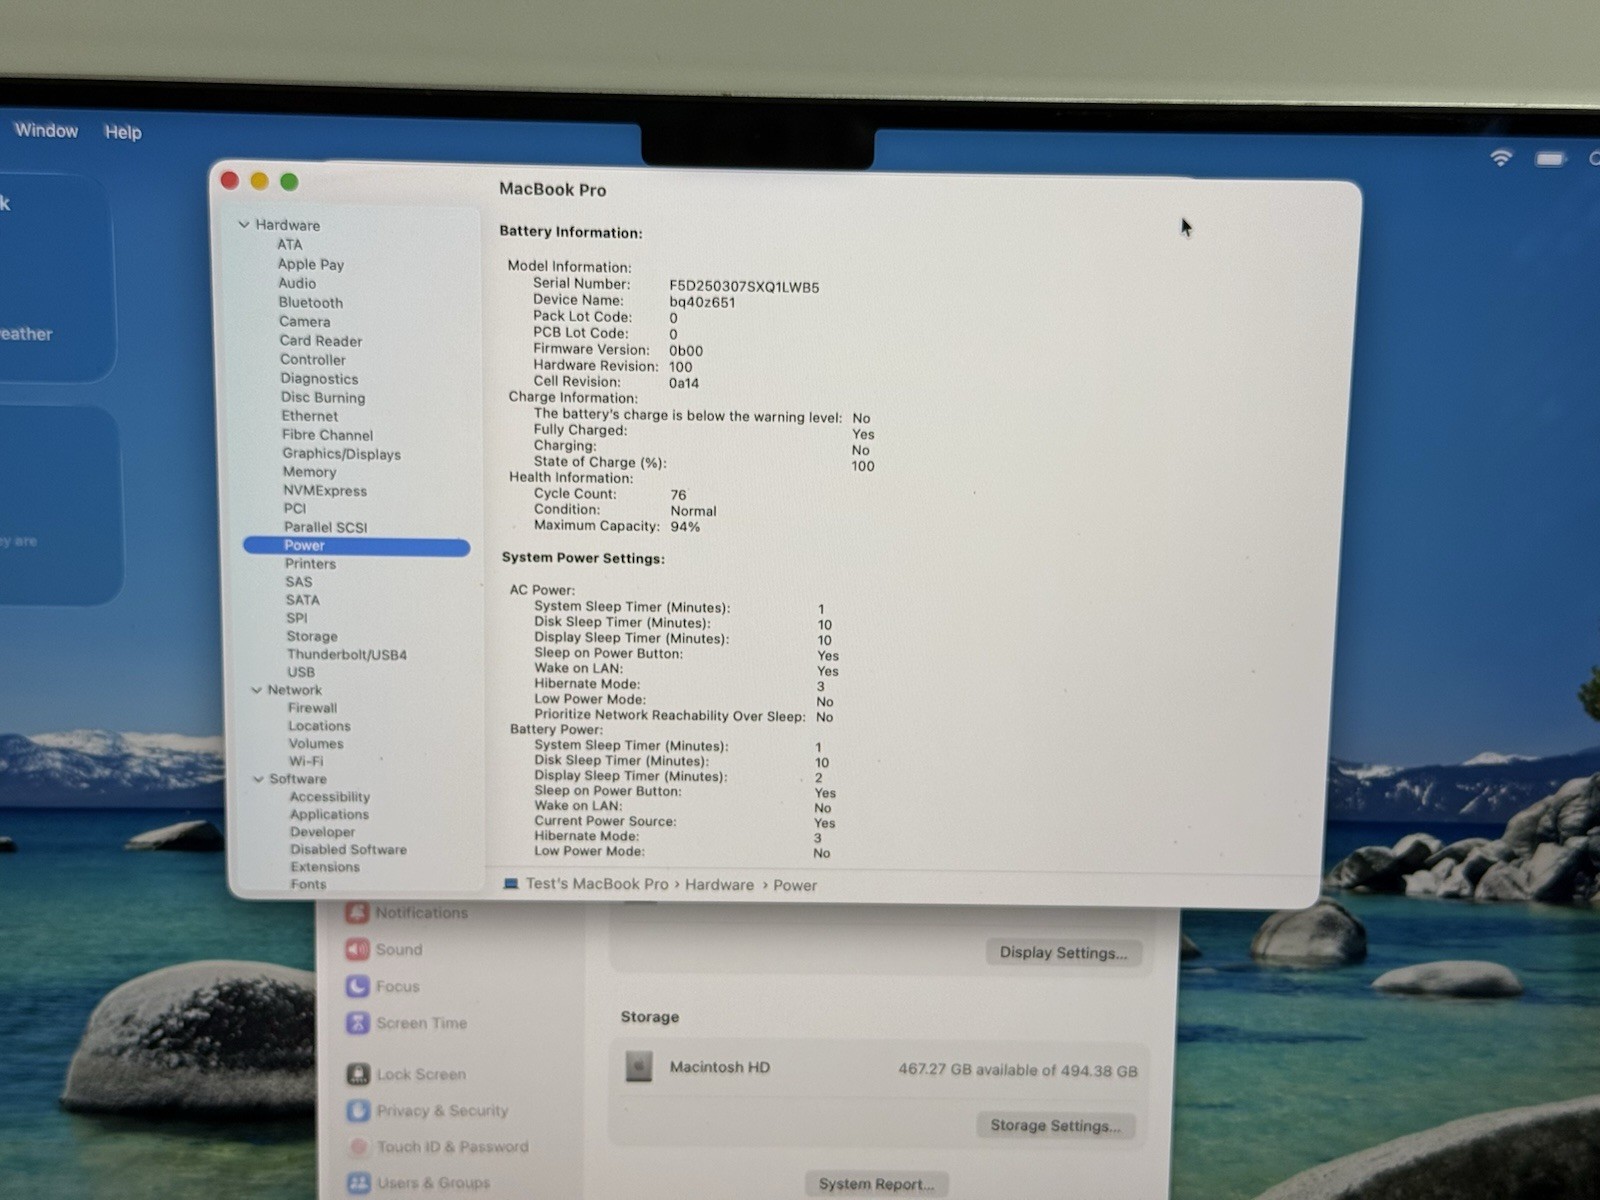Select Printers in the Hardware list
The image size is (1600, 1200).
[x=311, y=564]
